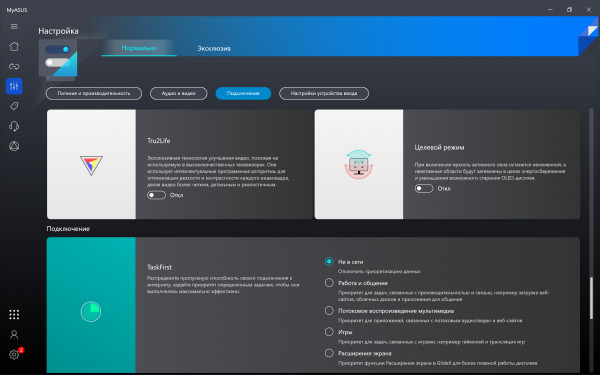
Task: Open the user account icon
Action: click(x=14, y=334)
